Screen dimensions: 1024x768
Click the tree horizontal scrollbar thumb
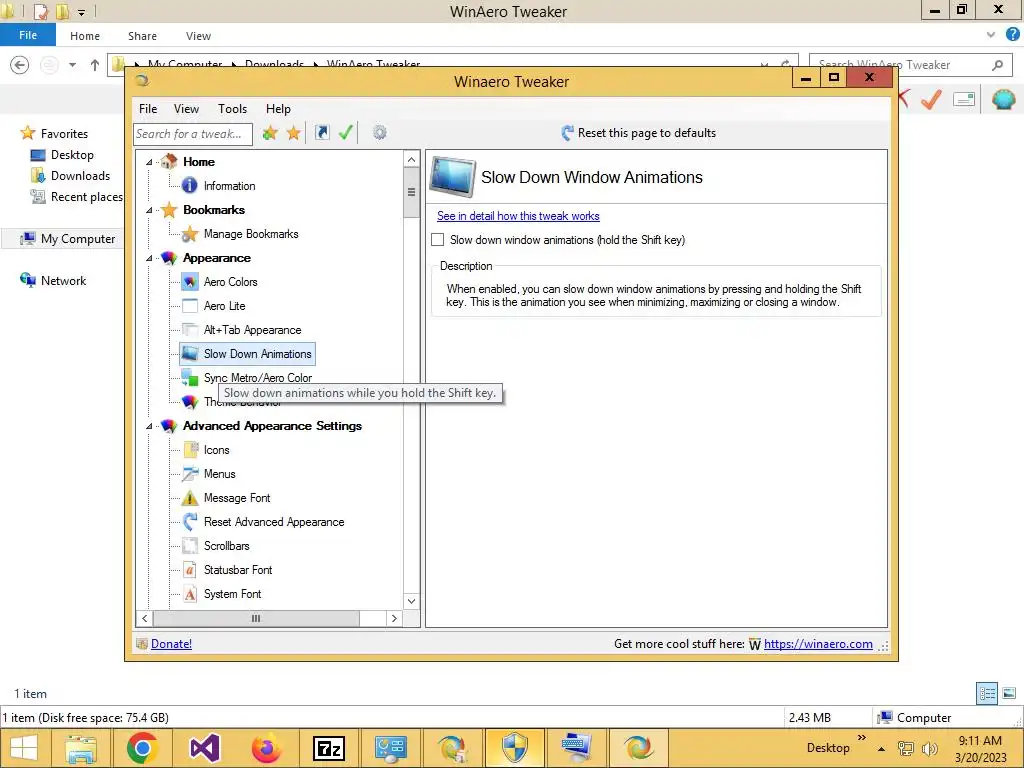[x=256, y=618]
